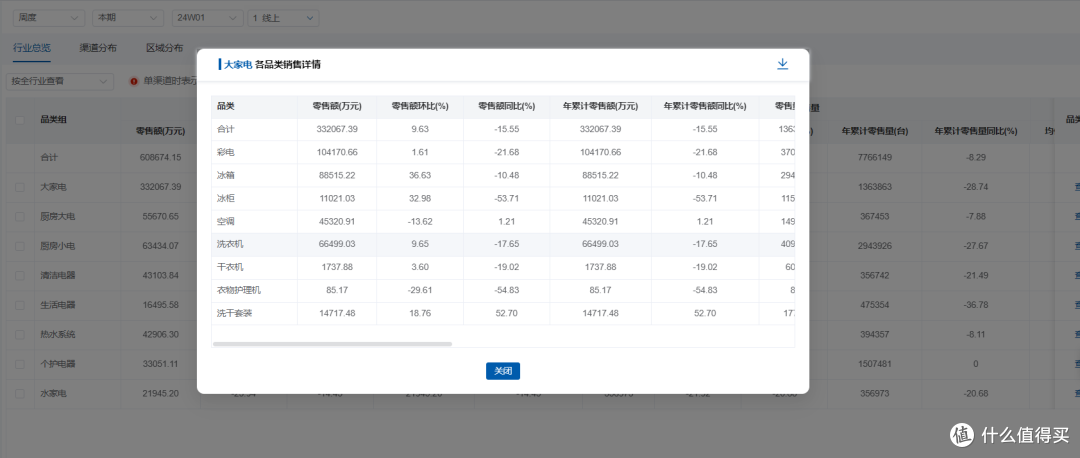1080x458 pixels.
Task: Switch to the 渠道分布 tab
Action: coord(98,48)
